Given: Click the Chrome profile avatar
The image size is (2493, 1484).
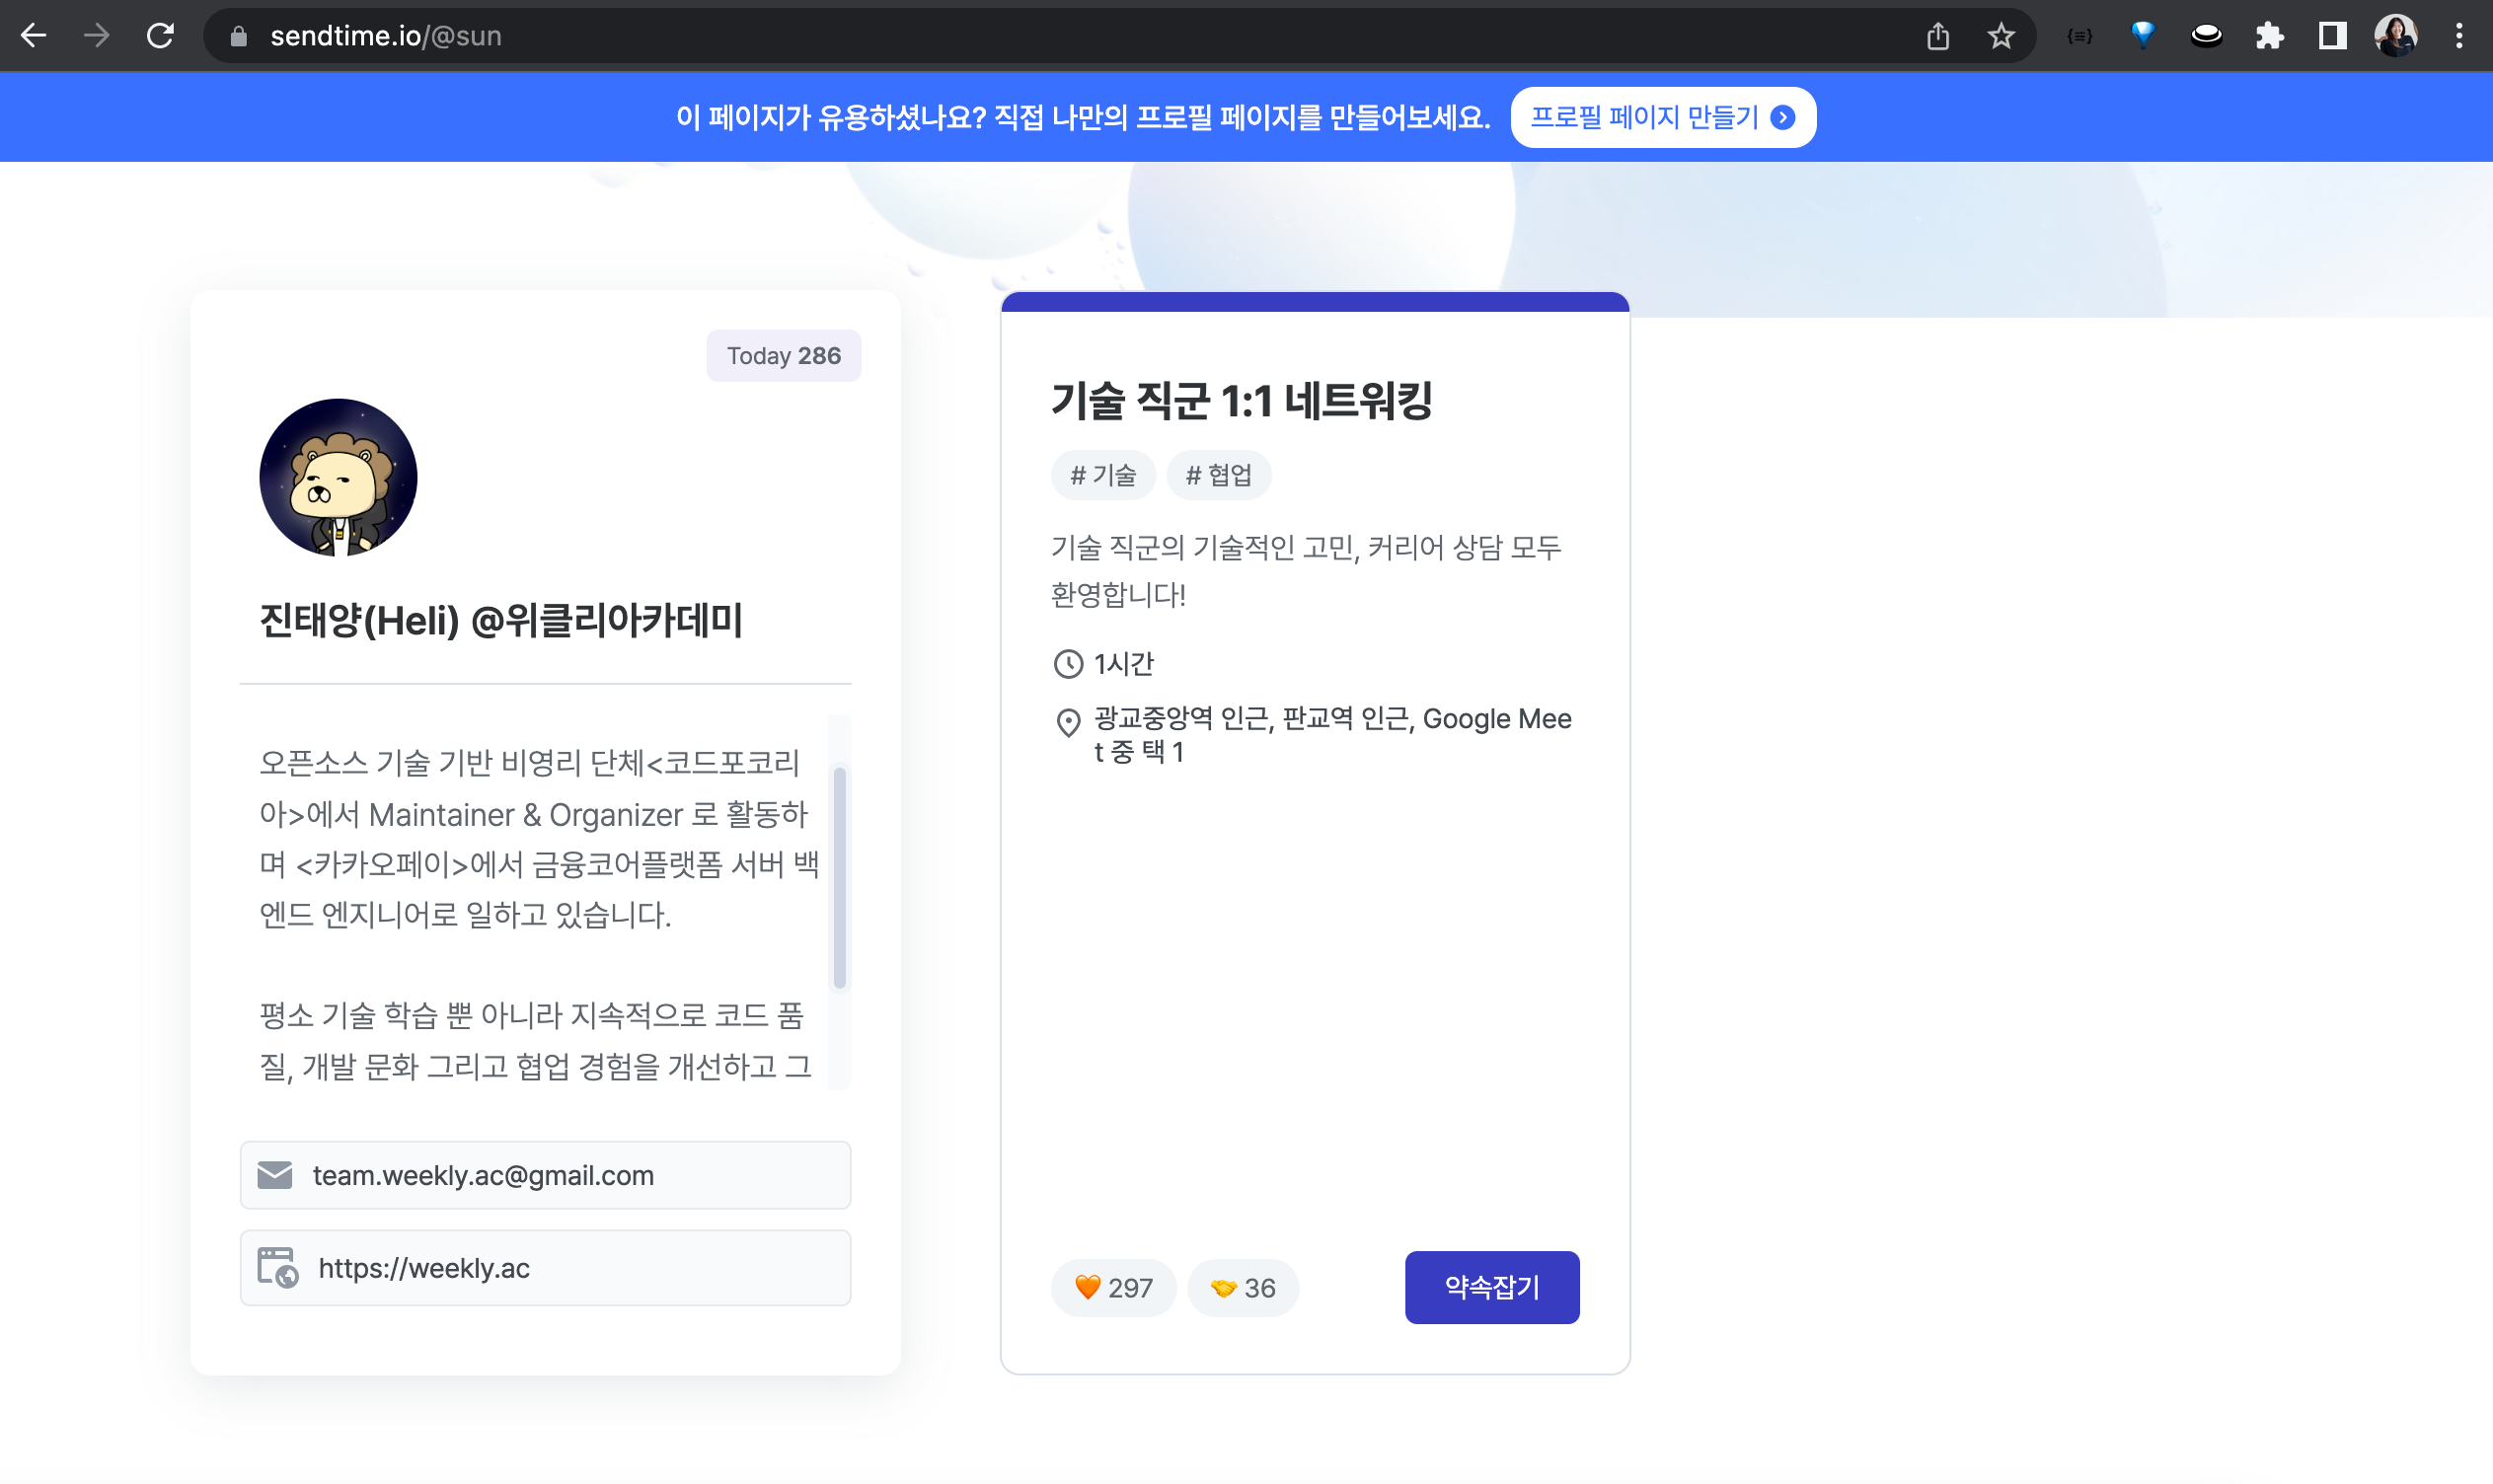Looking at the screenshot, I should click(x=2396, y=36).
